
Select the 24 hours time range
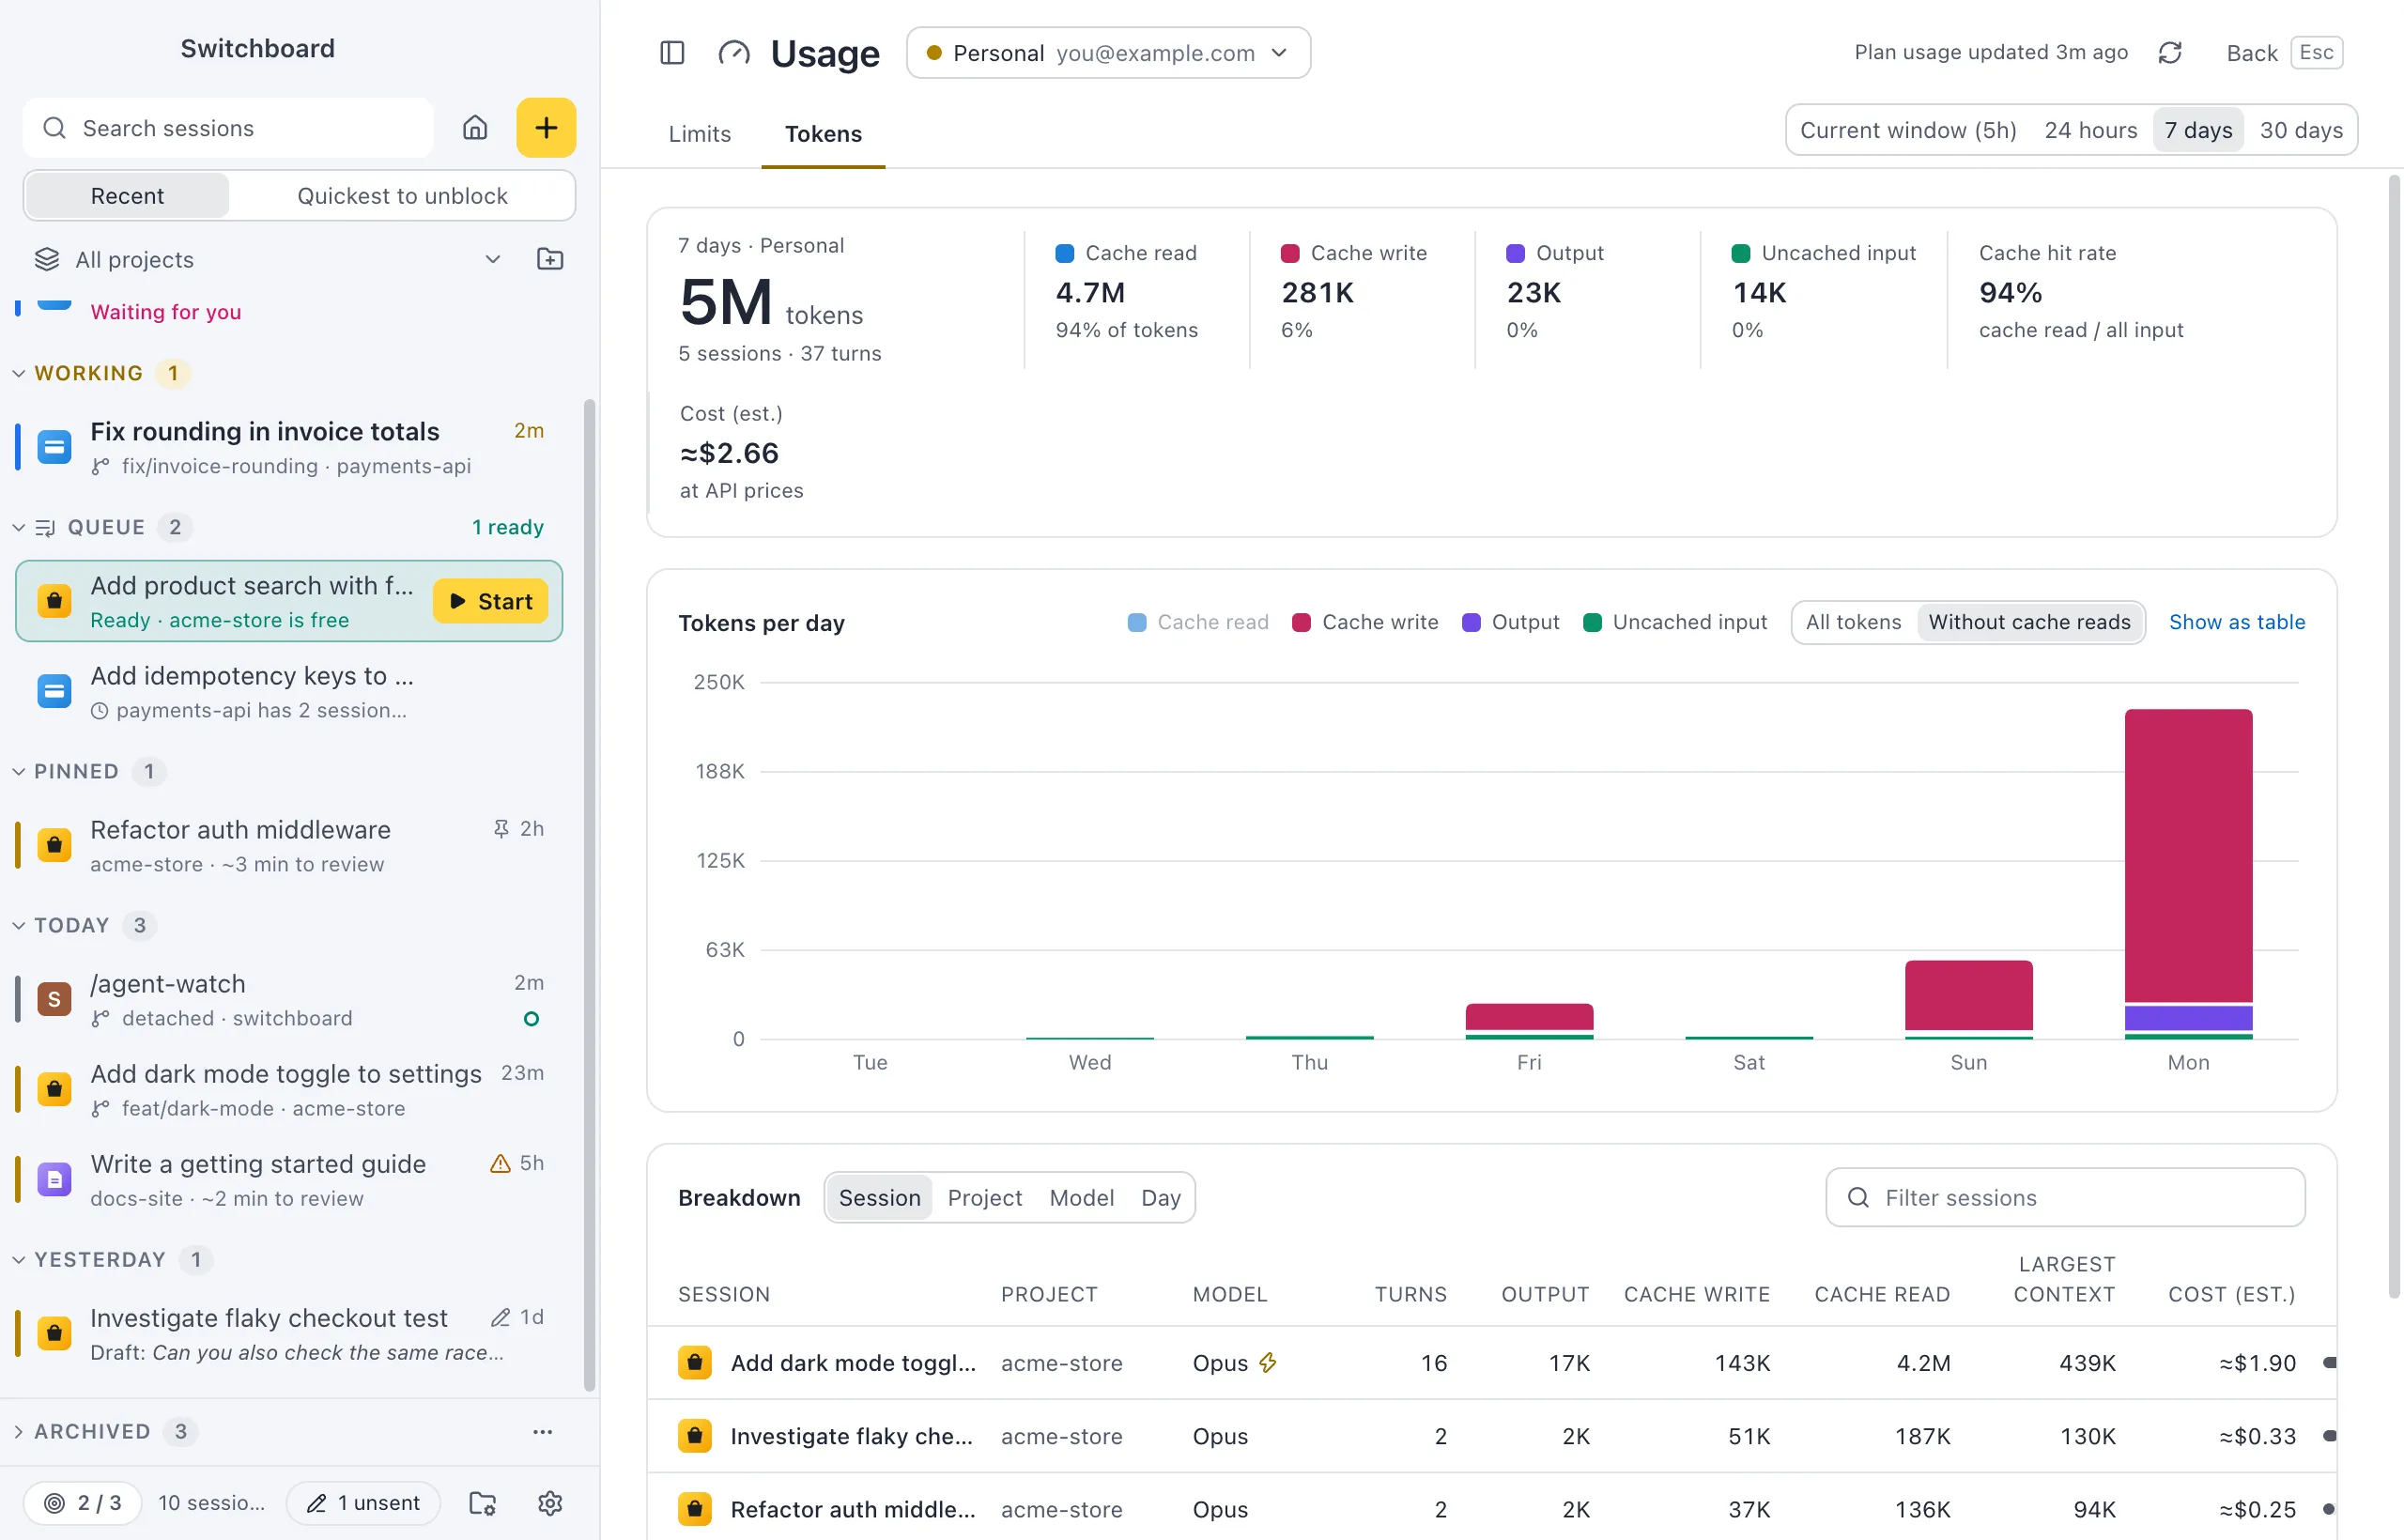pos(2090,130)
